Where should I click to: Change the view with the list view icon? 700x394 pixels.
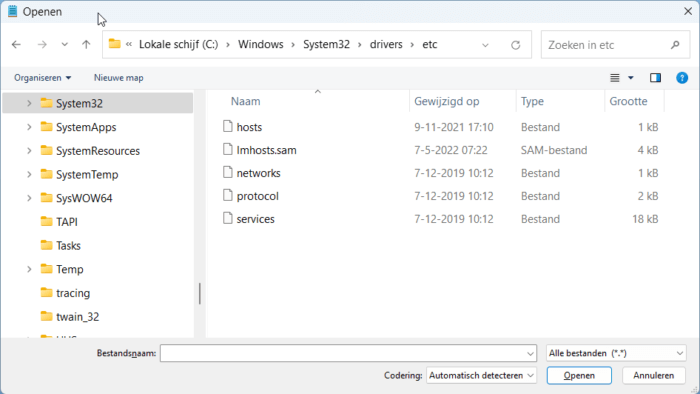click(x=615, y=78)
